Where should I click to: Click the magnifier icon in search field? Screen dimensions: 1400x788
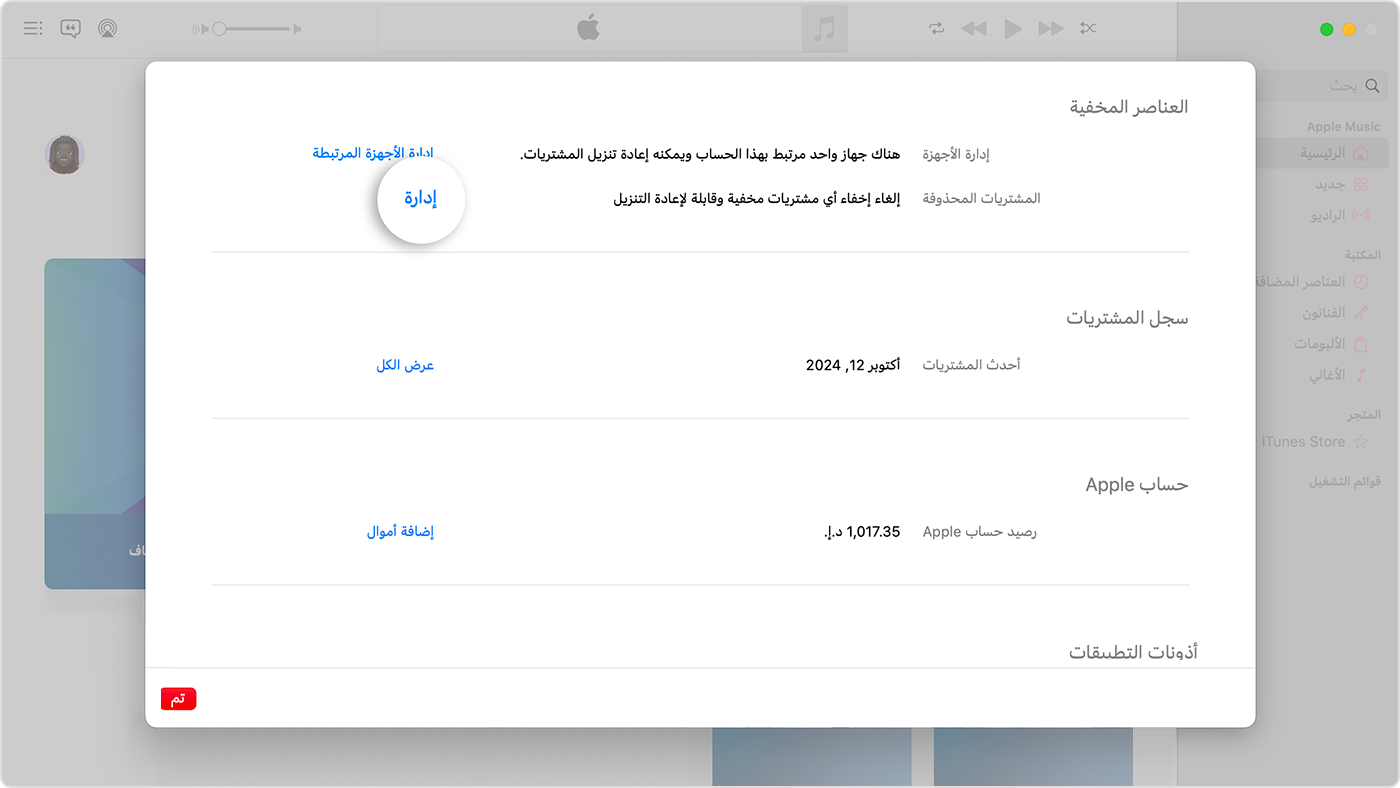(x=1372, y=86)
